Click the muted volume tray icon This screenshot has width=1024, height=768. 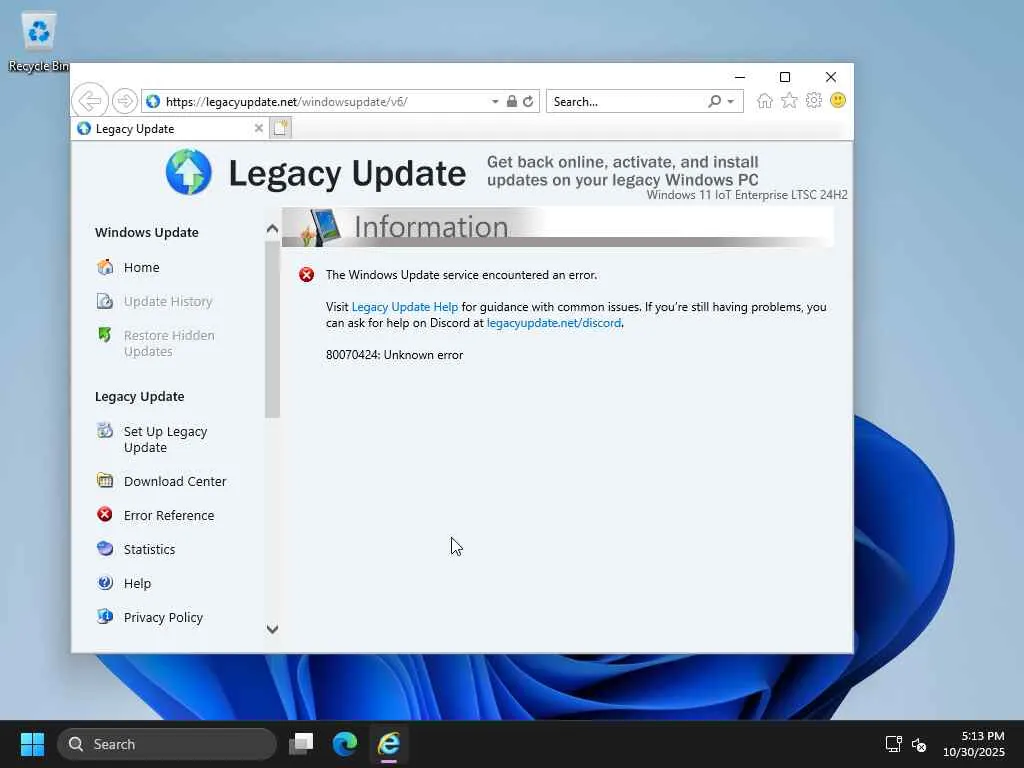tap(920, 744)
